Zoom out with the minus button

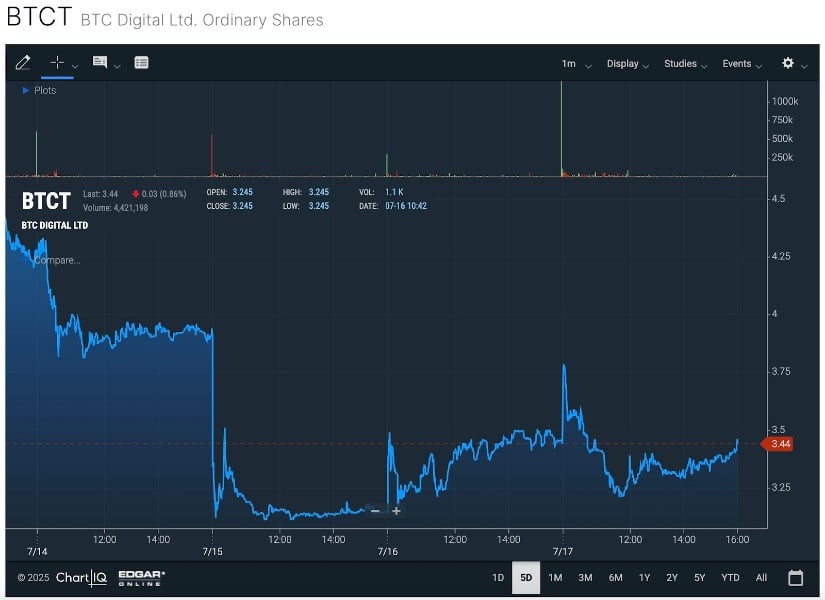click(x=375, y=511)
